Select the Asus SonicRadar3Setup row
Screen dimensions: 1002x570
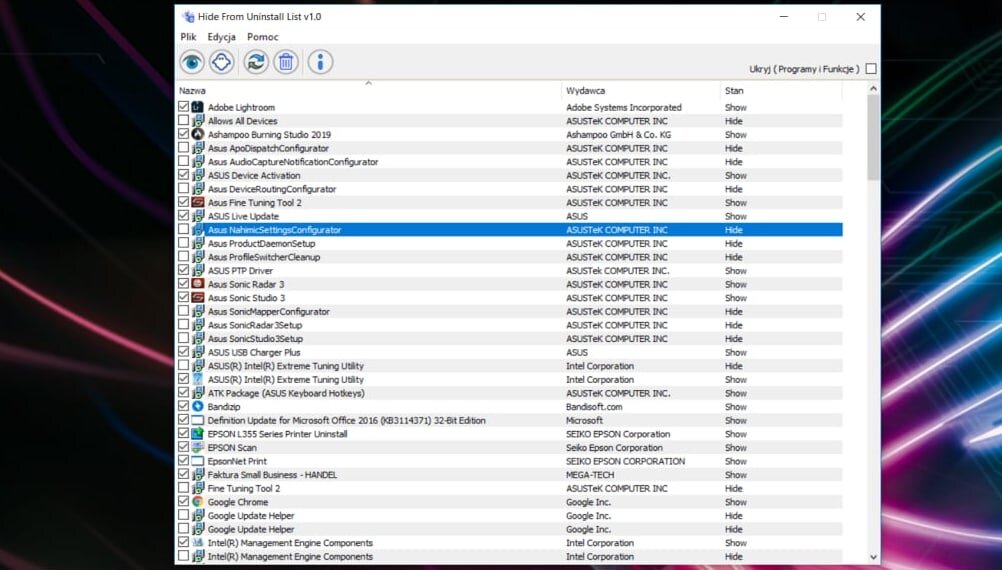(x=509, y=325)
